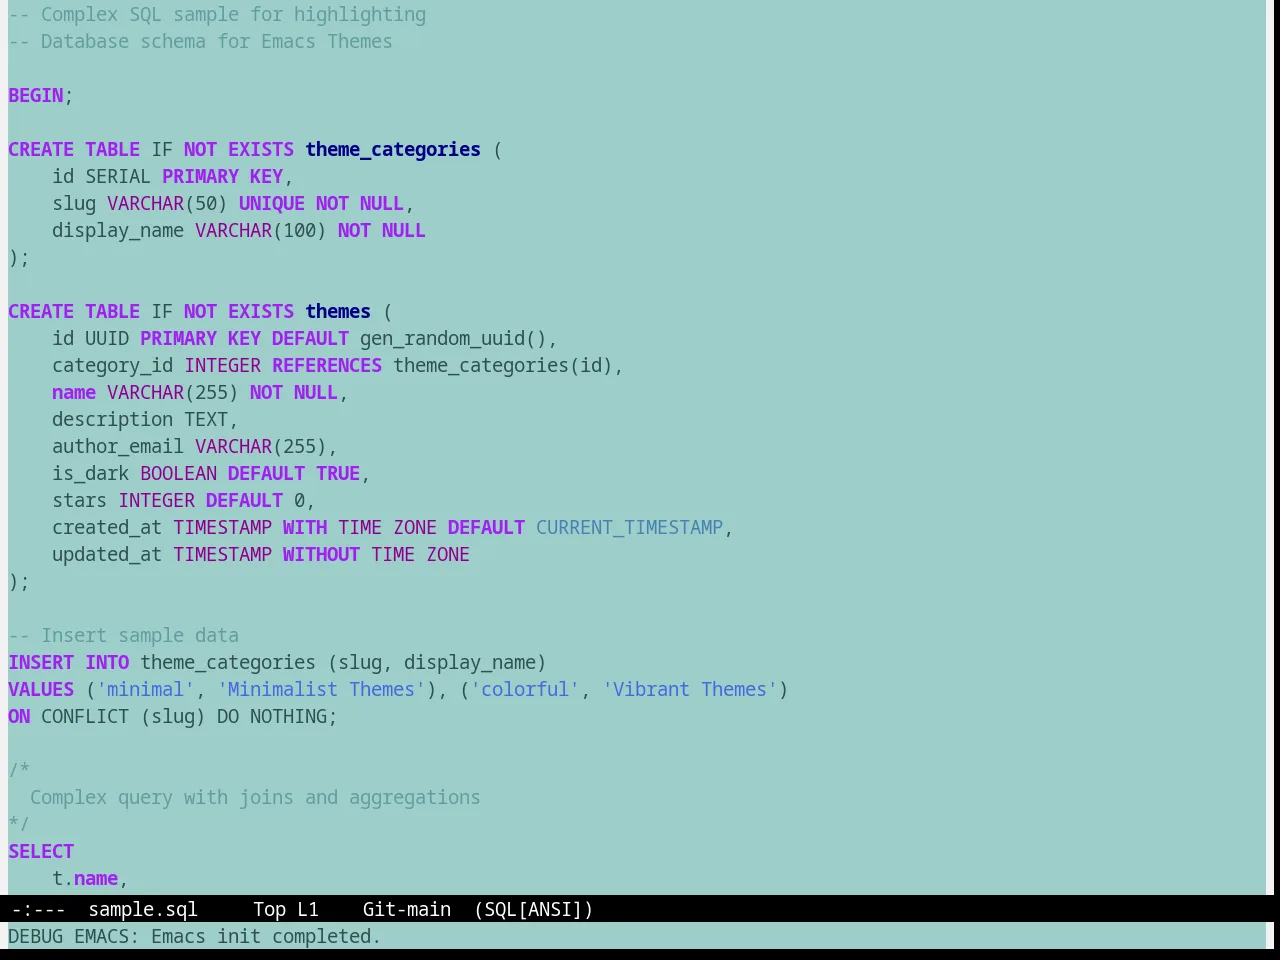Click the 'colorful' string literal
Image resolution: width=1280 pixels, height=960 pixels.
pyautogui.click(x=525, y=689)
